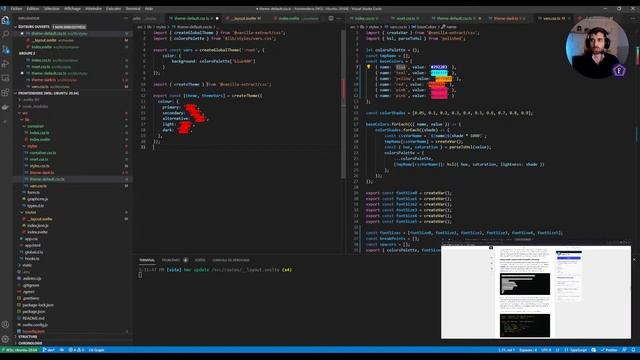Image resolution: width=640 pixels, height=360 pixels.
Task: Open graphcms.js in the explorer
Action: [x=38, y=199]
